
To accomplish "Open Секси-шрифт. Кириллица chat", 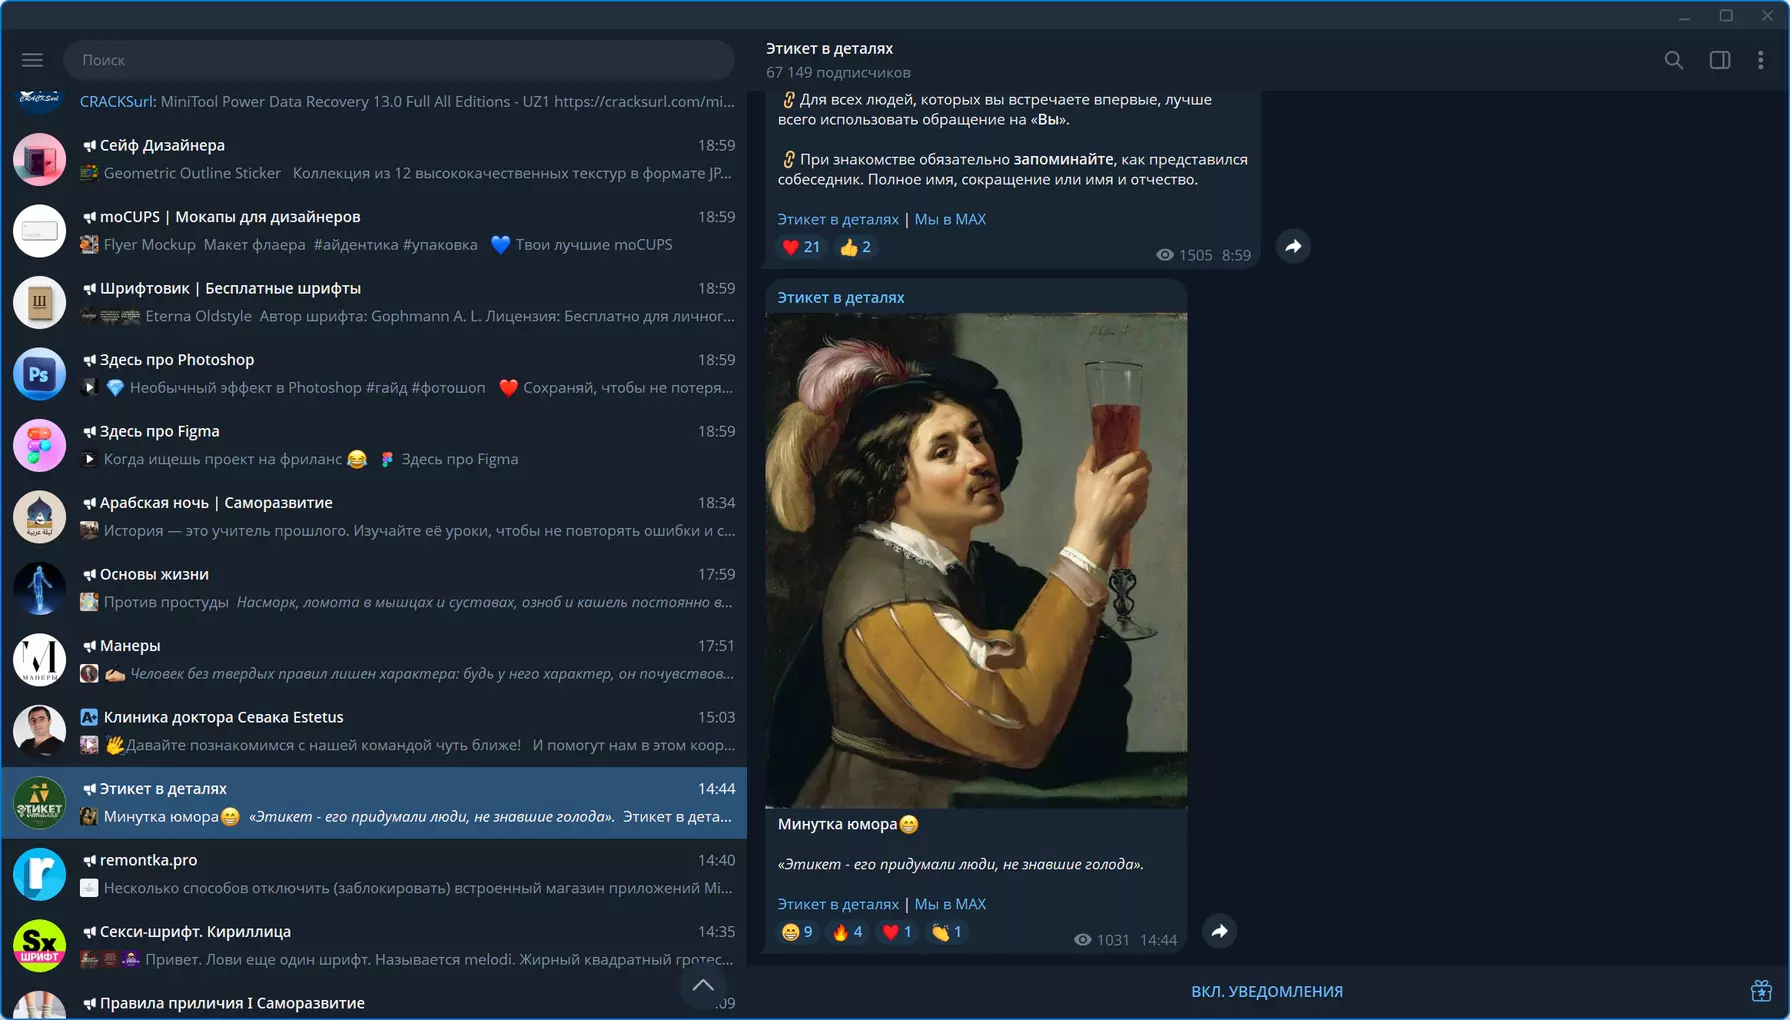I will [x=374, y=946].
